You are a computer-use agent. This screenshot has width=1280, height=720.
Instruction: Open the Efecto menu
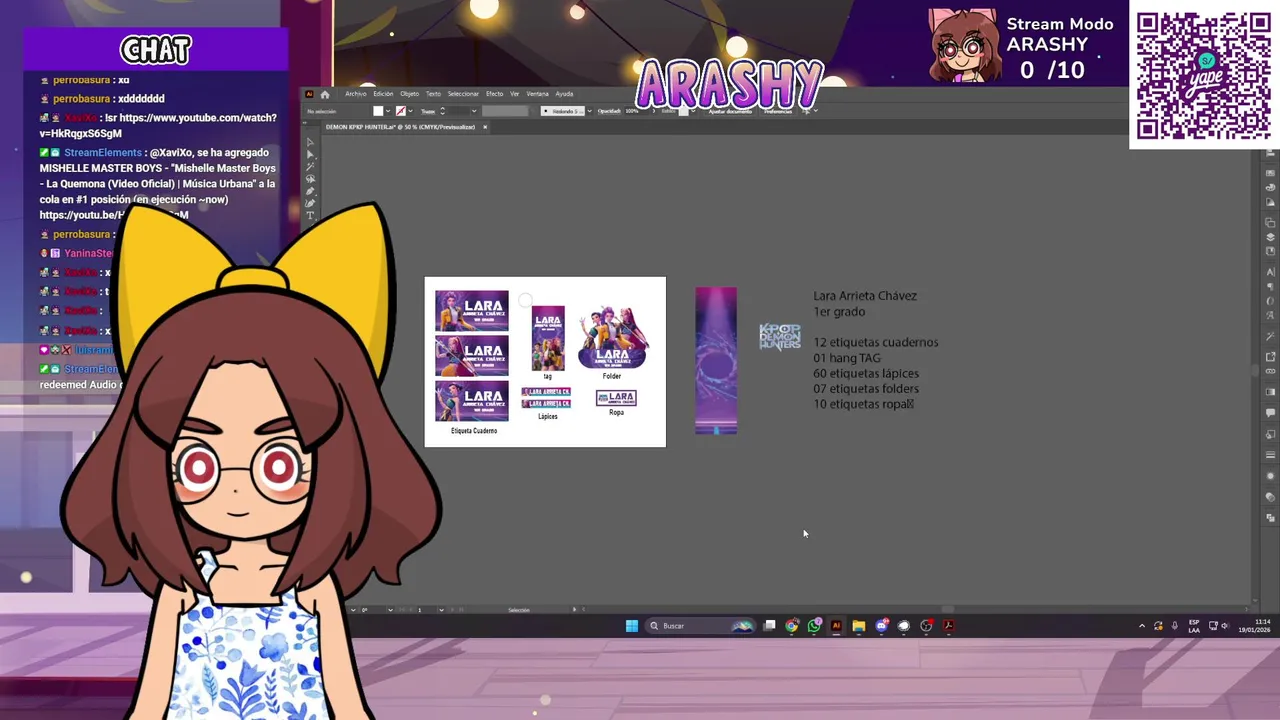pos(495,94)
